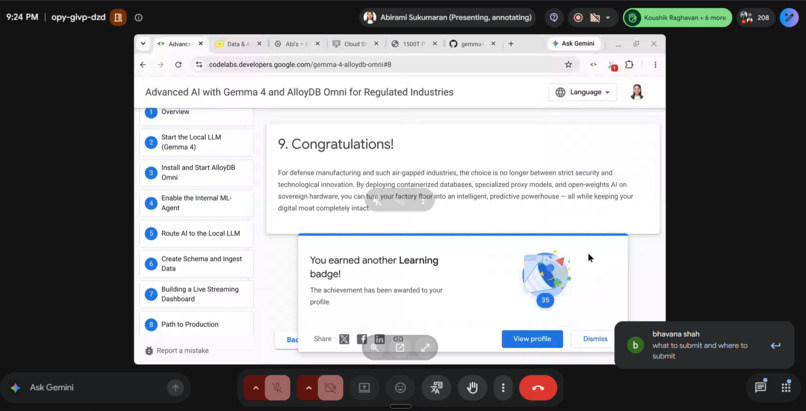Go to step 6 Create Schema and Ingest Data
This screenshot has width=806, height=411.
coord(196,264)
